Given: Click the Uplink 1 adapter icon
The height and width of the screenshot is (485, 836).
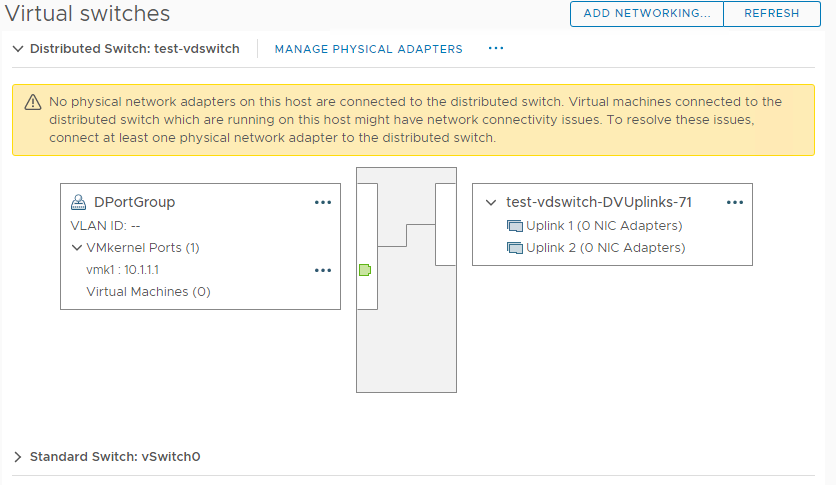Looking at the screenshot, I should [515, 226].
